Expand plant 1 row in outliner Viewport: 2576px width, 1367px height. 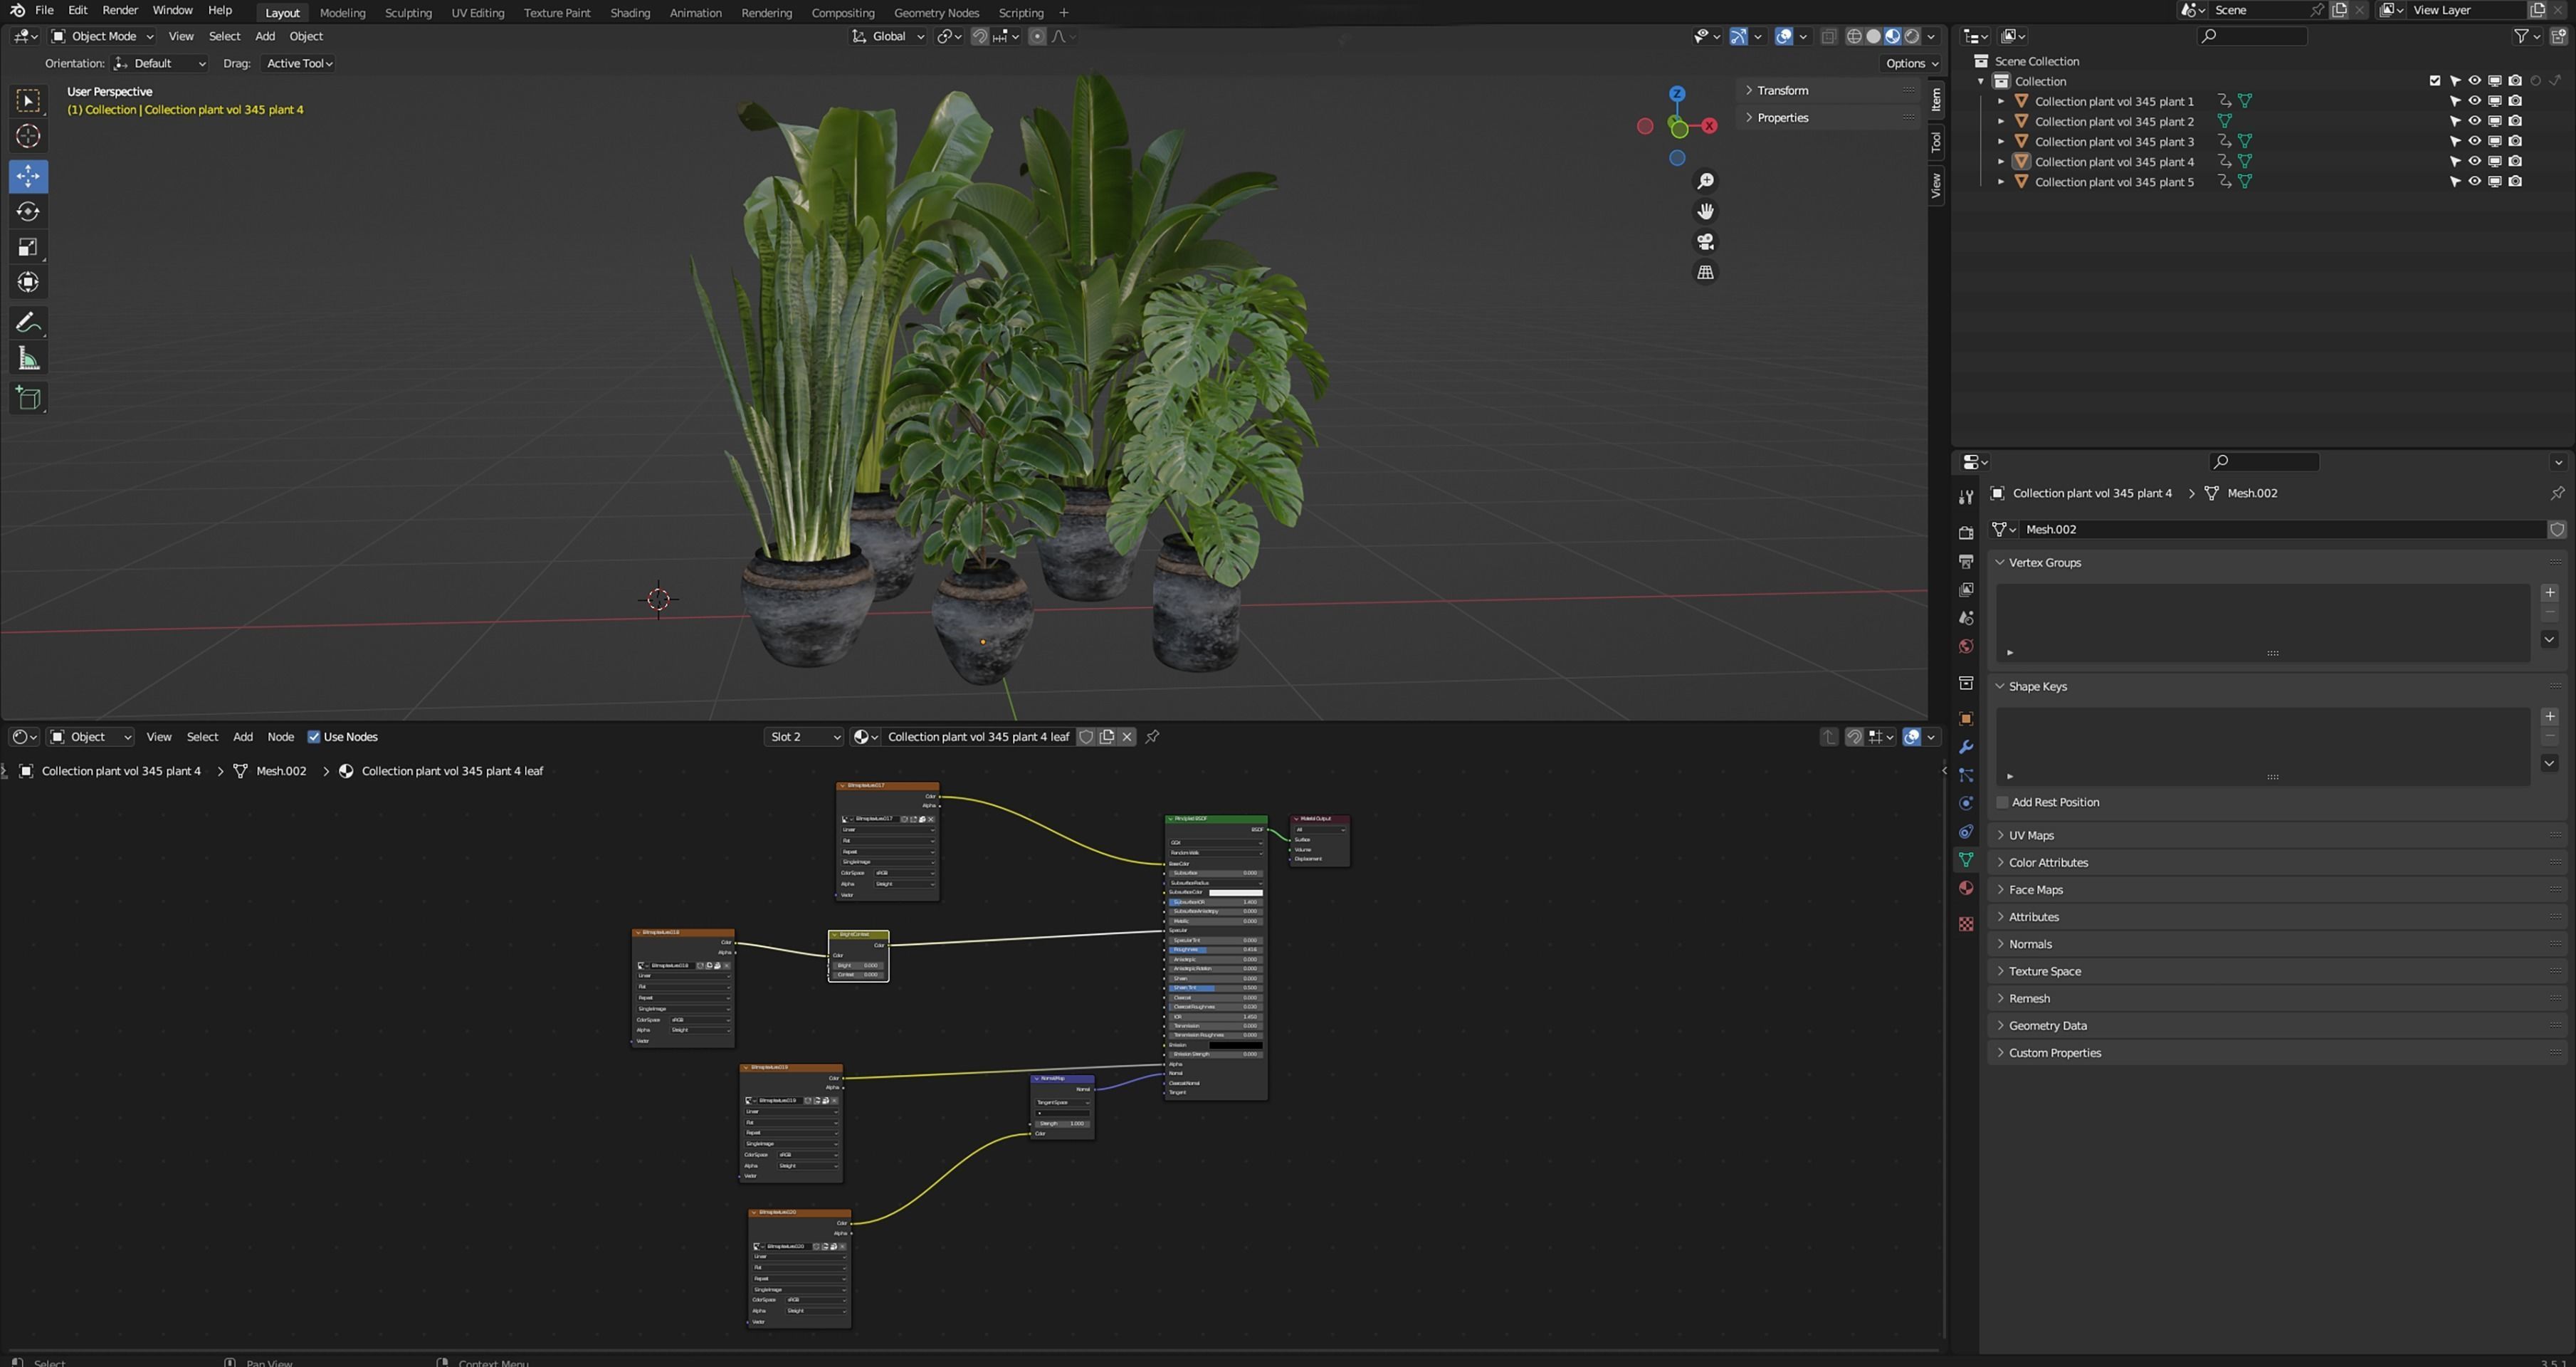(x=2001, y=101)
